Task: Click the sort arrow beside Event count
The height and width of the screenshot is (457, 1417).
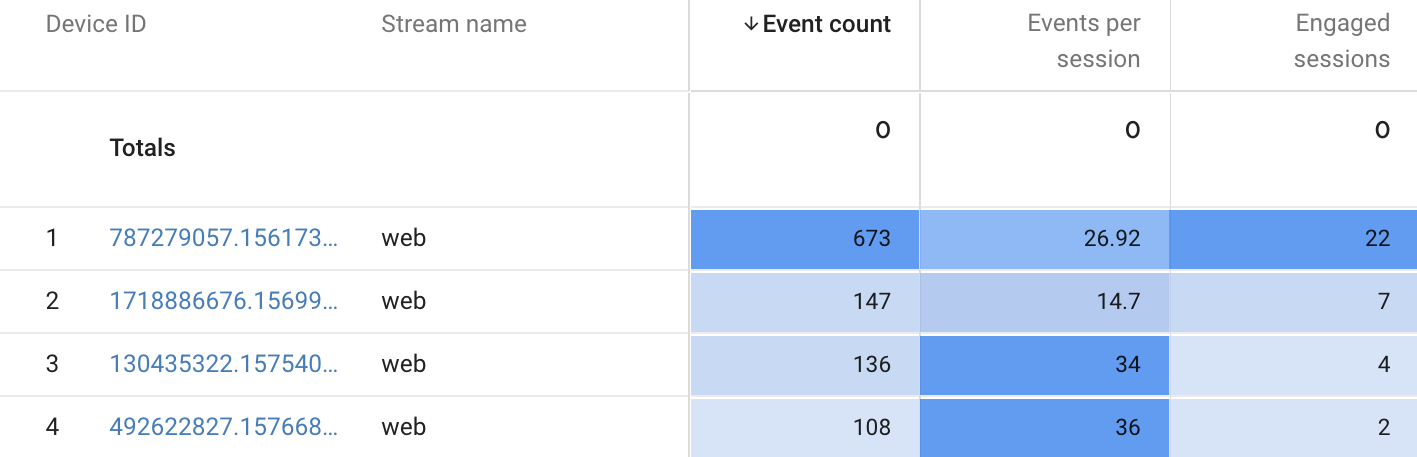Action: pos(750,25)
